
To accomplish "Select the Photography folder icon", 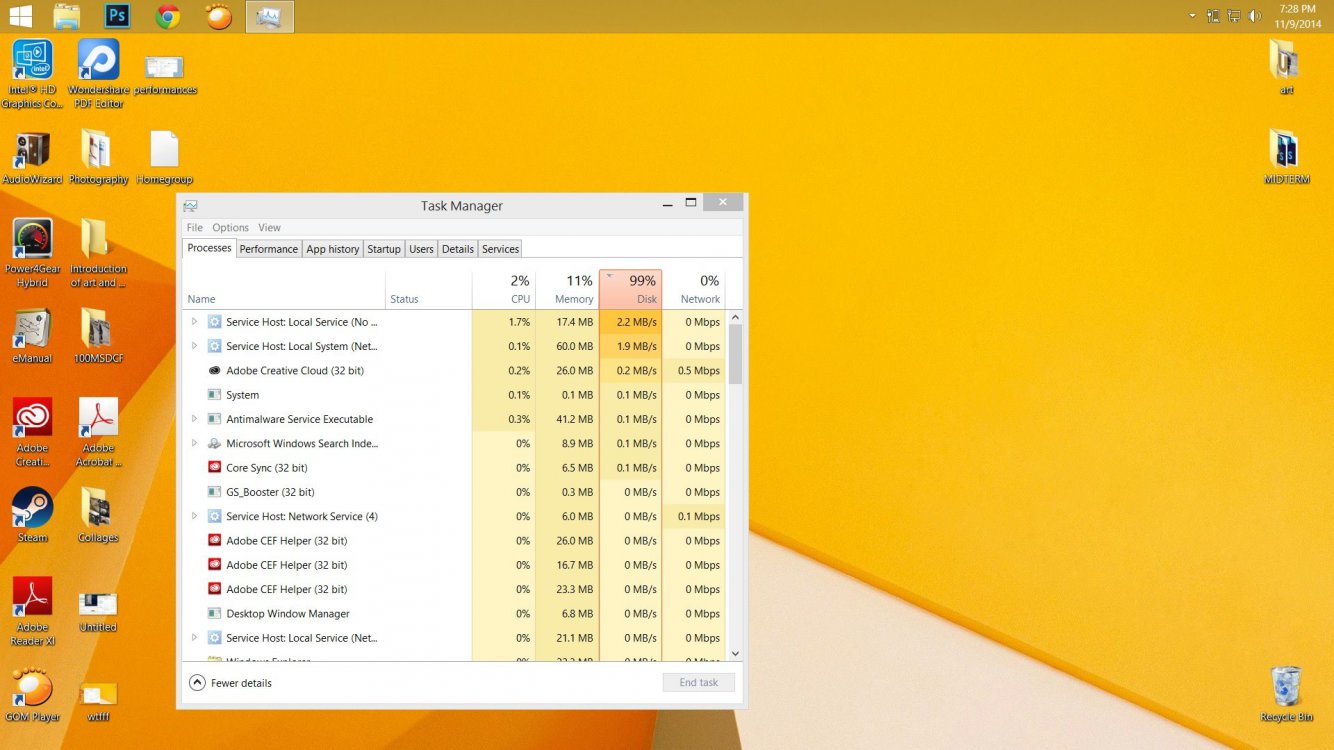I will [98, 158].
